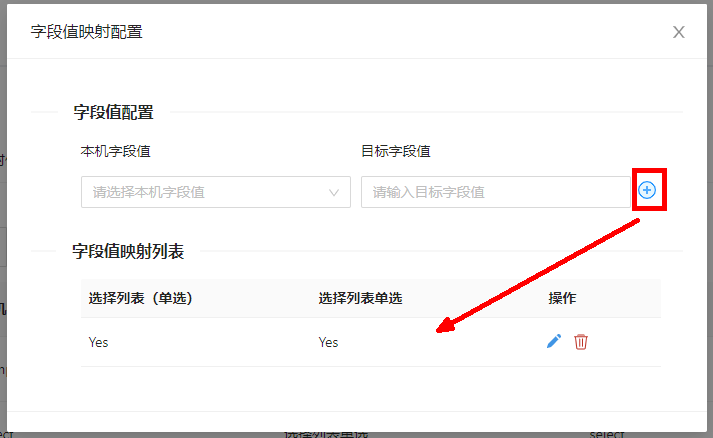Viewport: 713px width, 438px height.
Task: Open the 请选择本机字段值 dropdown
Action: [x=205, y=192]
